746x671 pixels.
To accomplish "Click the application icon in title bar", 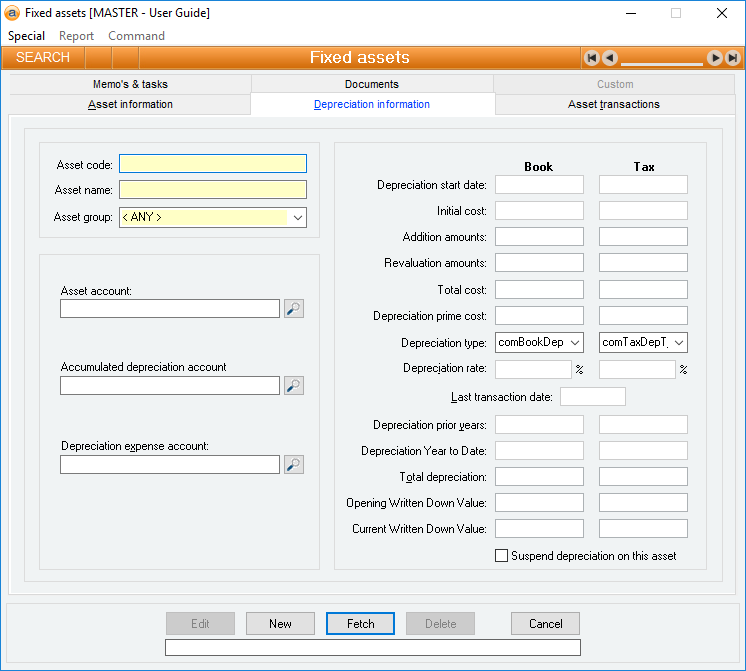I will (x=13, y=13).
